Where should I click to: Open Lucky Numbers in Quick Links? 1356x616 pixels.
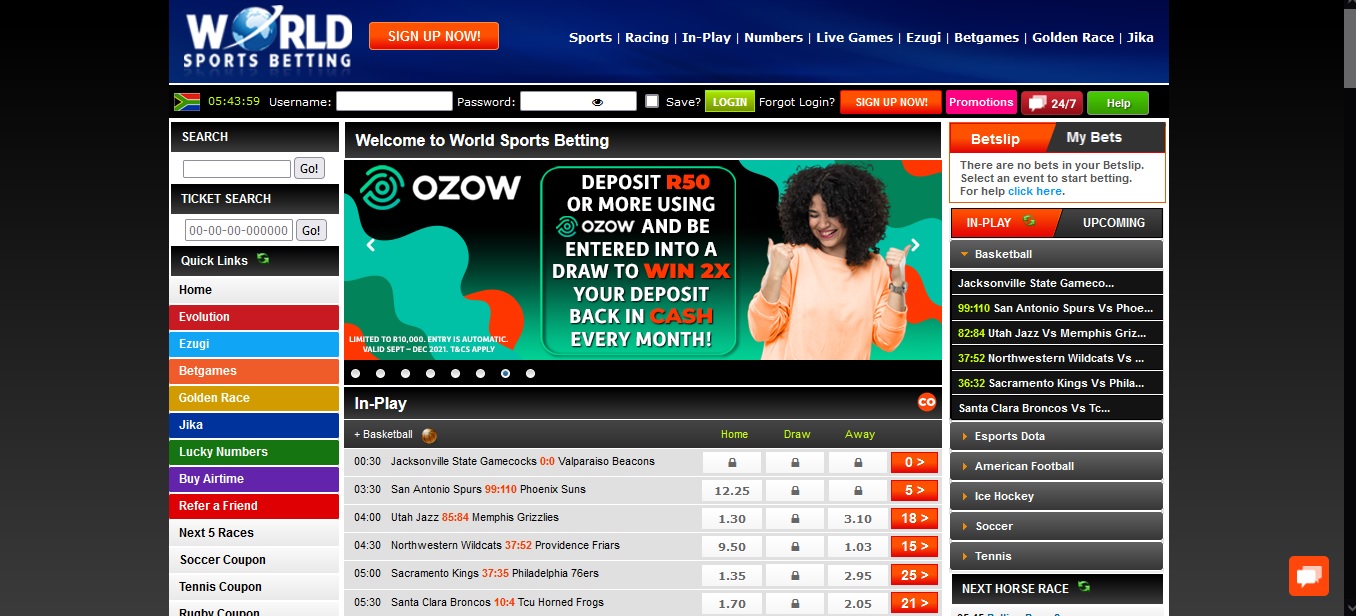point(254,452)
